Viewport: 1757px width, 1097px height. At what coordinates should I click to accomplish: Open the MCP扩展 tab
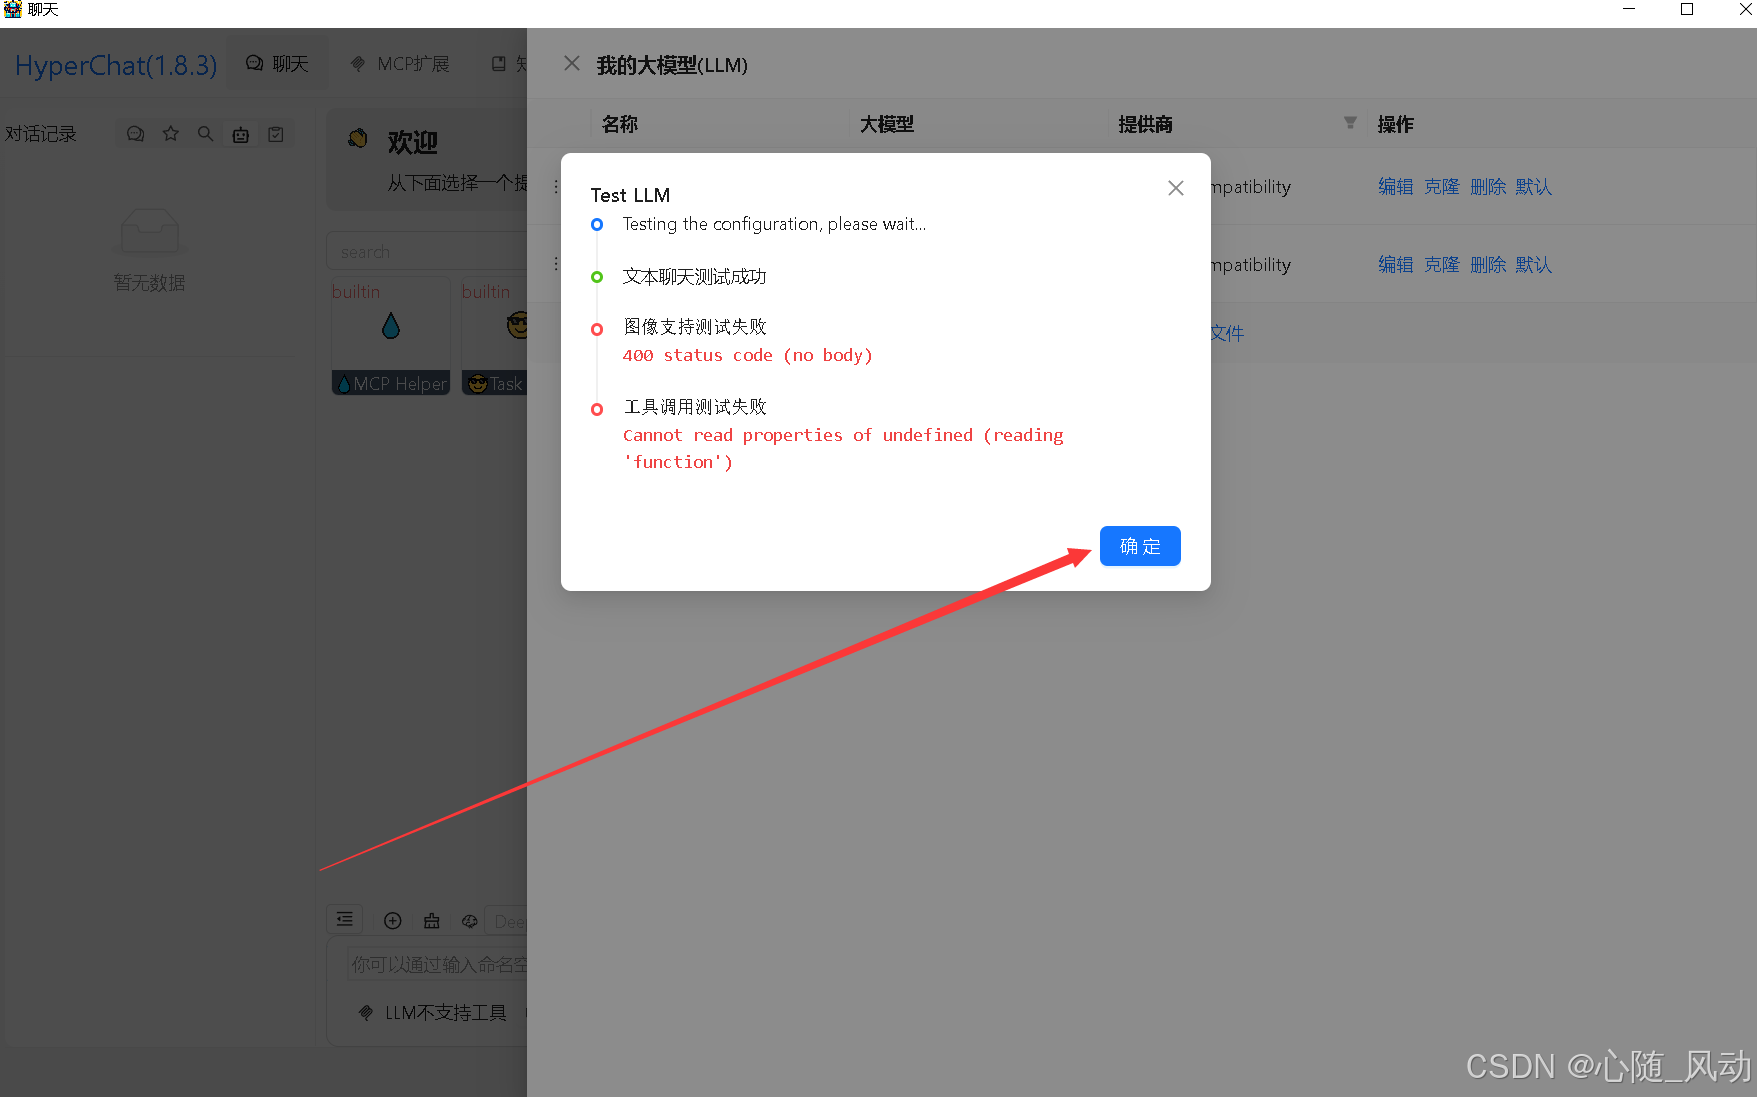point(400,64)
